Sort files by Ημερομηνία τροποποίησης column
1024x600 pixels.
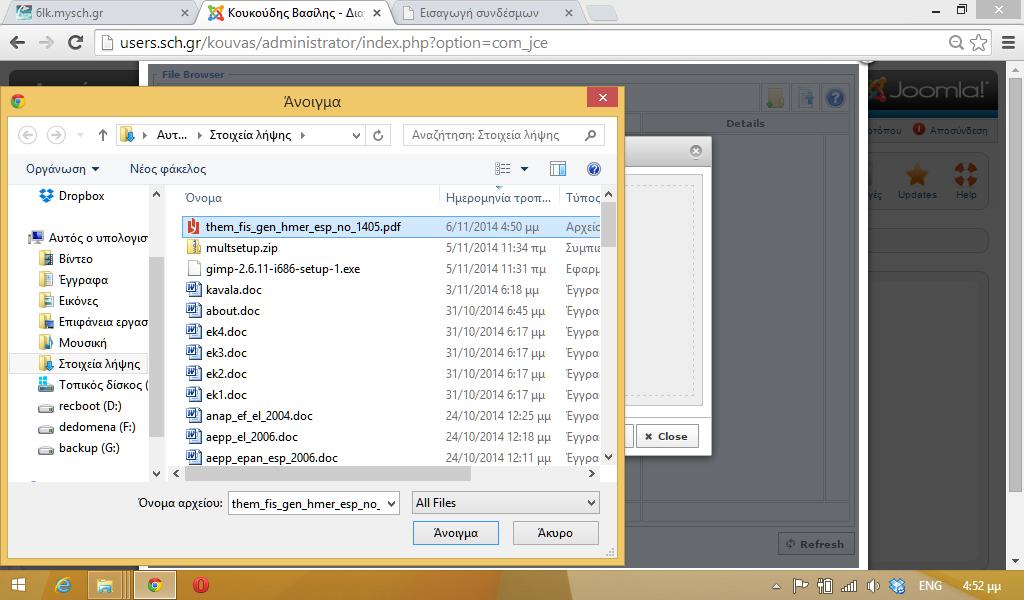pyautogui.click(x=498, y=198)
